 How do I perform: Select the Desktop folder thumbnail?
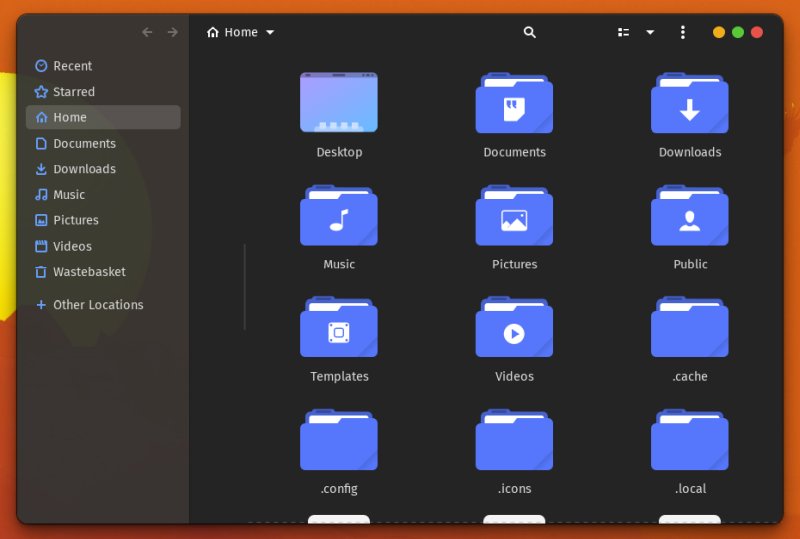339,103
